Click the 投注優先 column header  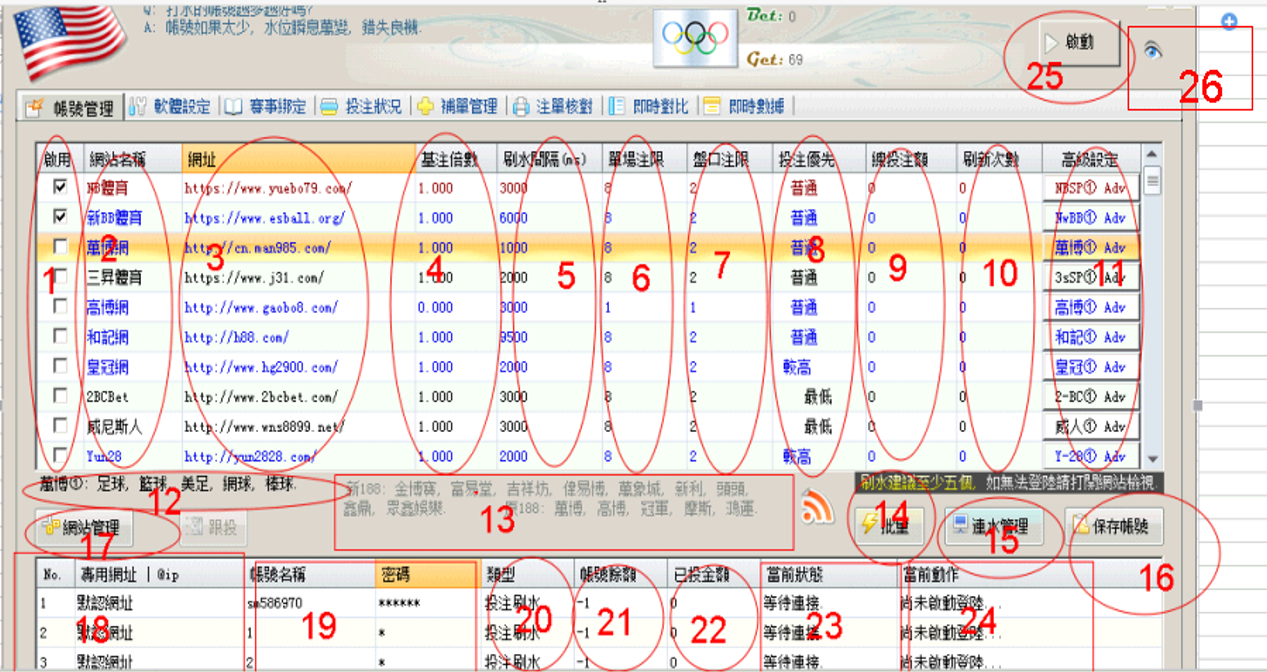(814, 160)
